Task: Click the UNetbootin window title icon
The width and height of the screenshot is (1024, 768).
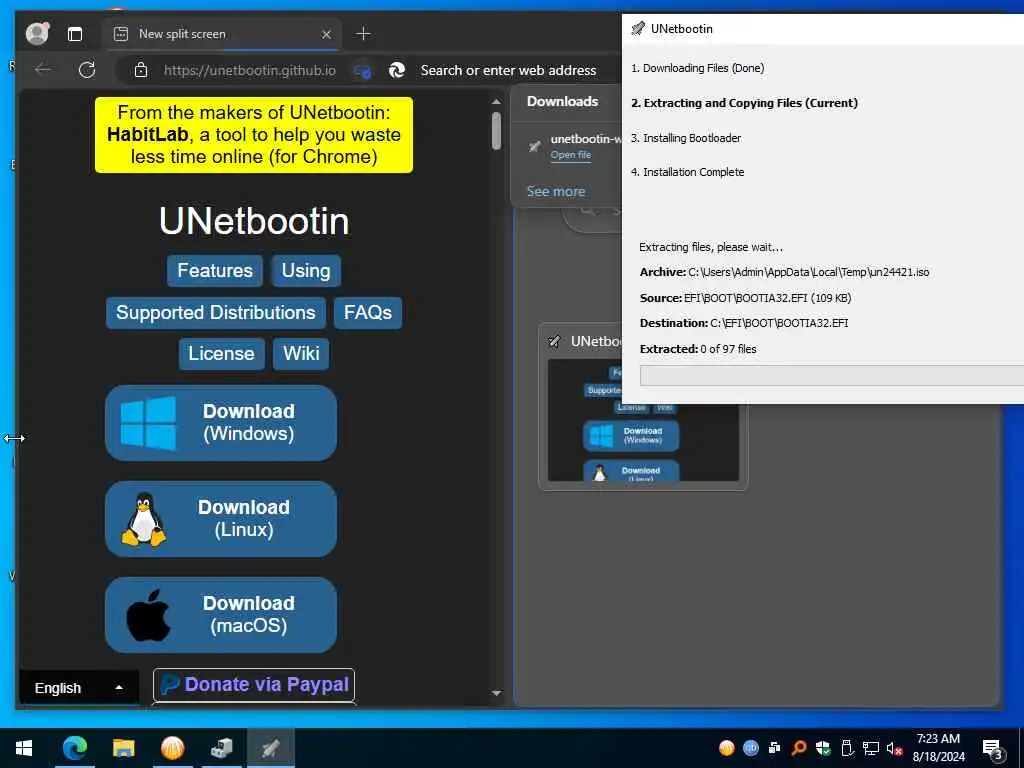Action: point(638,28)
